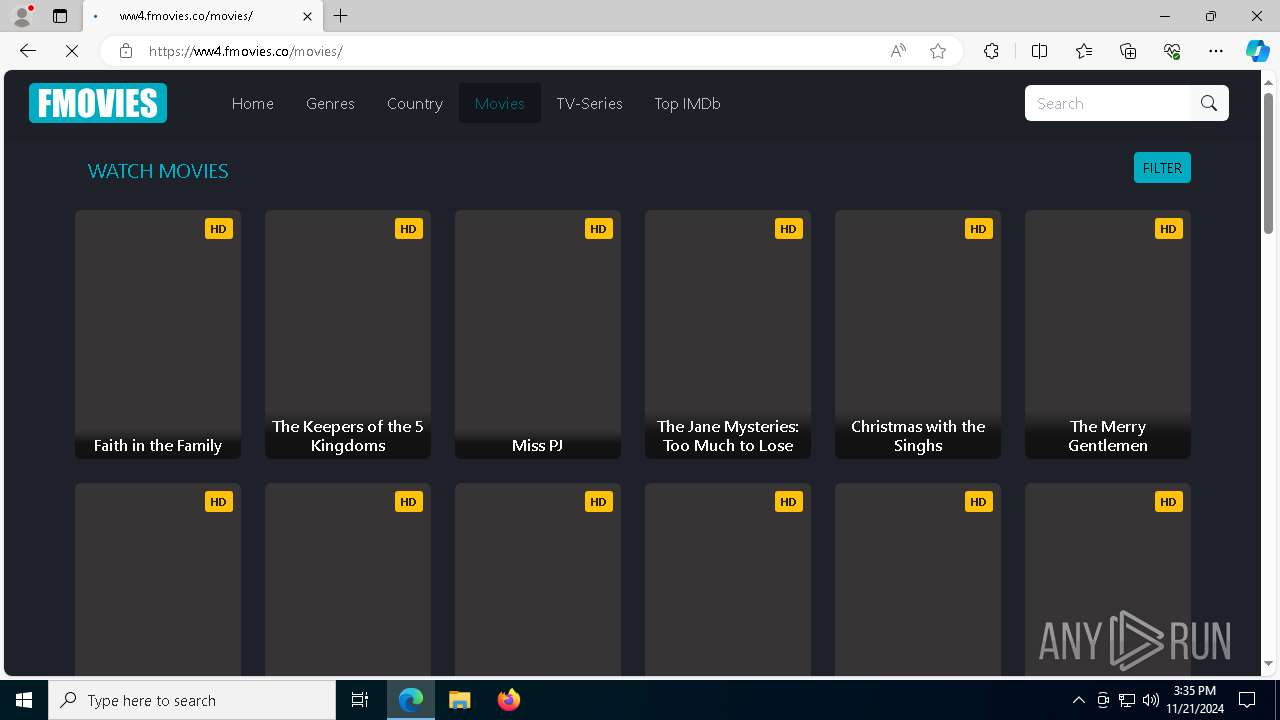The image size is (1280, 720).
Task: Open the browser profile icon
Action: click(22, 16)
